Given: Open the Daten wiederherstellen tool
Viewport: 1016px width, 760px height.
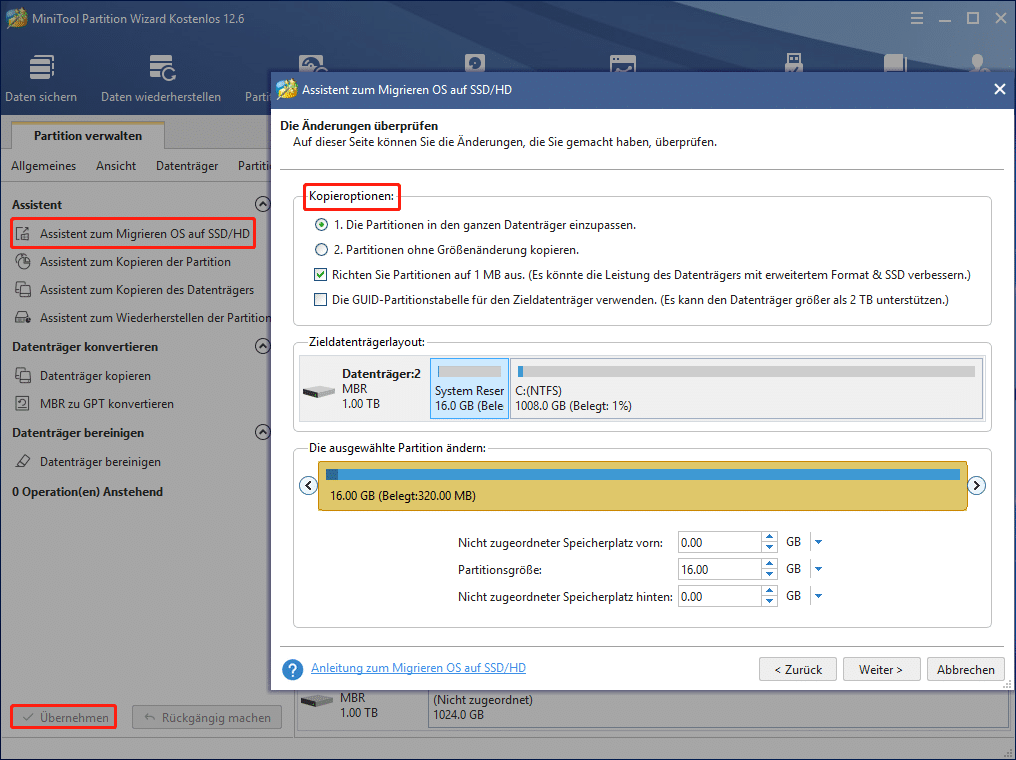Looking at the screenshot, I should point(161,78).
